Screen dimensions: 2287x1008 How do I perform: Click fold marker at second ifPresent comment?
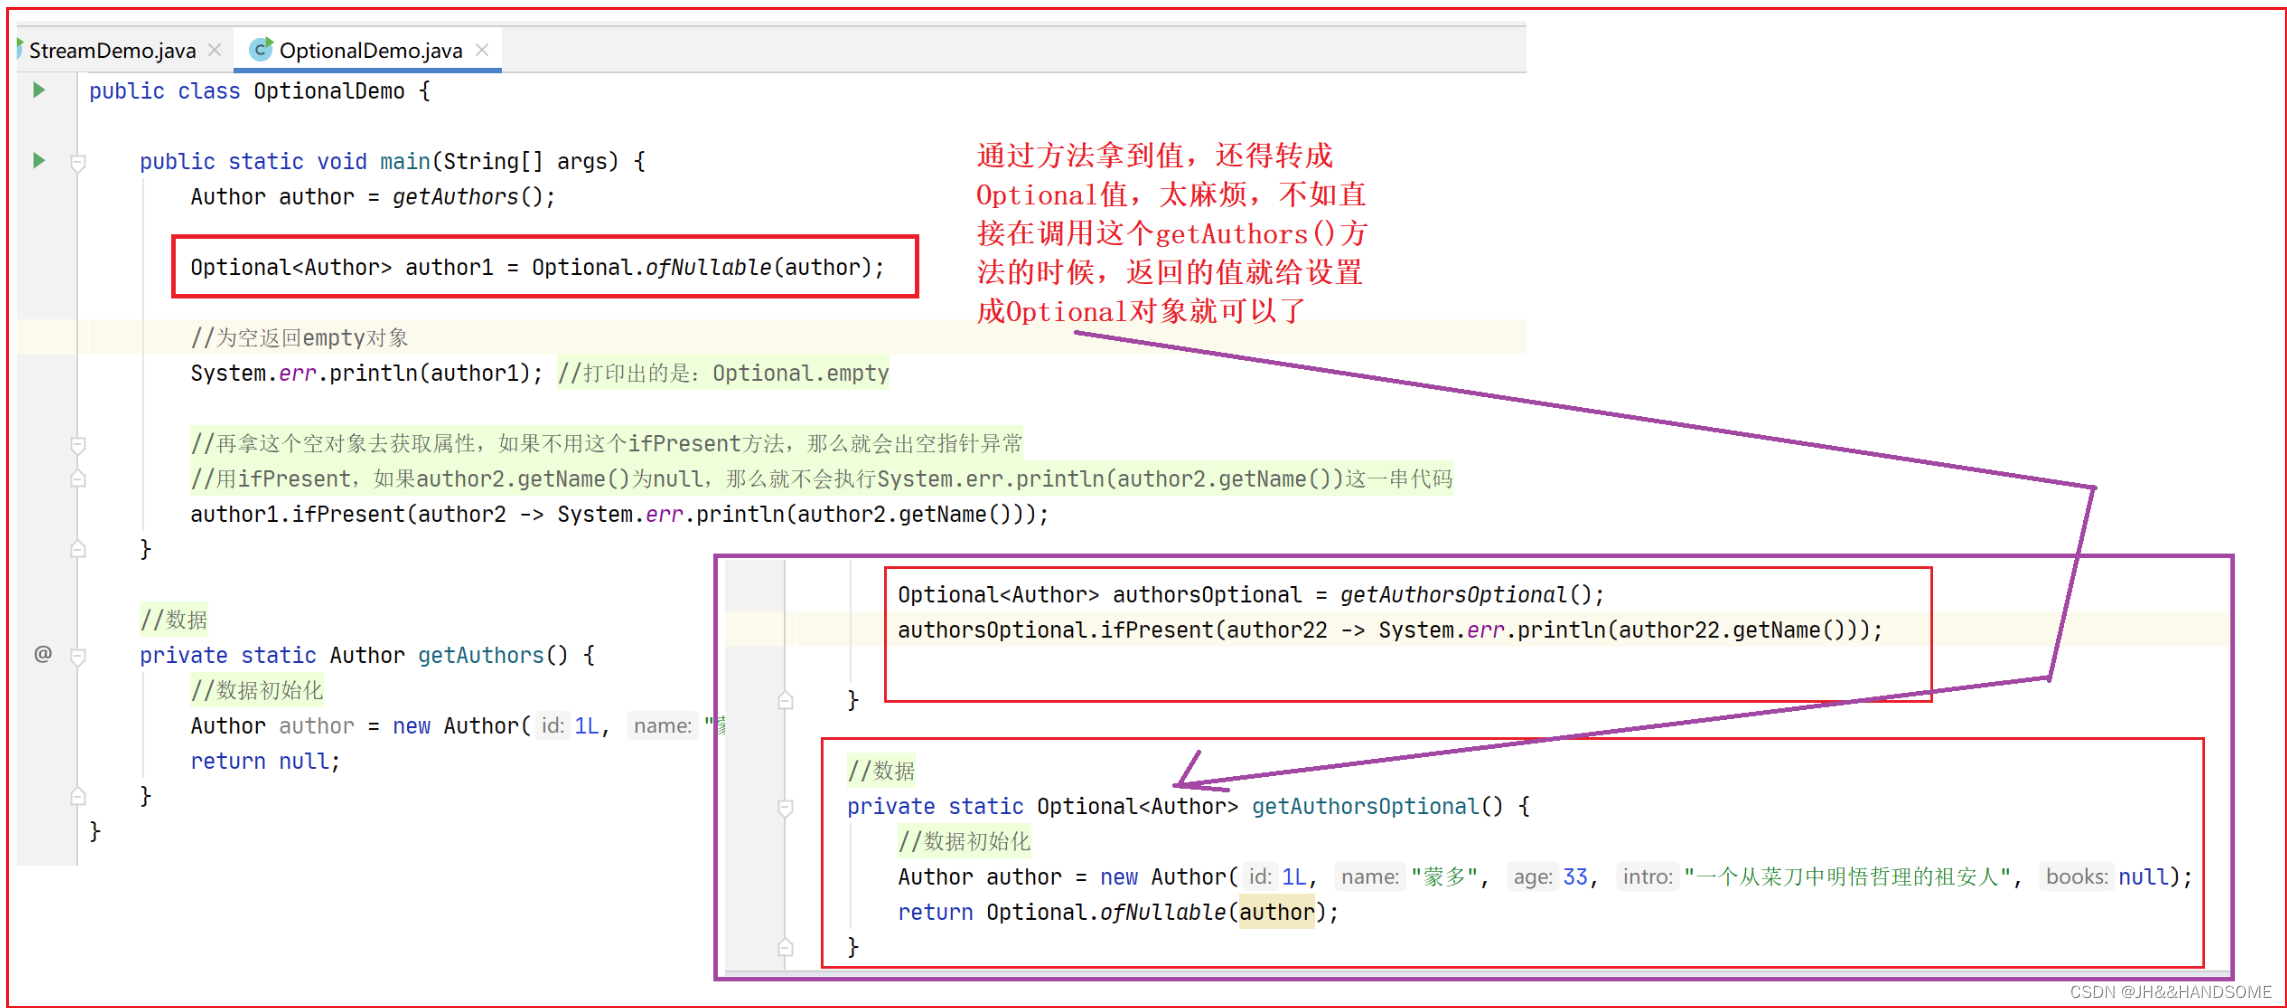tap(78, 479)
